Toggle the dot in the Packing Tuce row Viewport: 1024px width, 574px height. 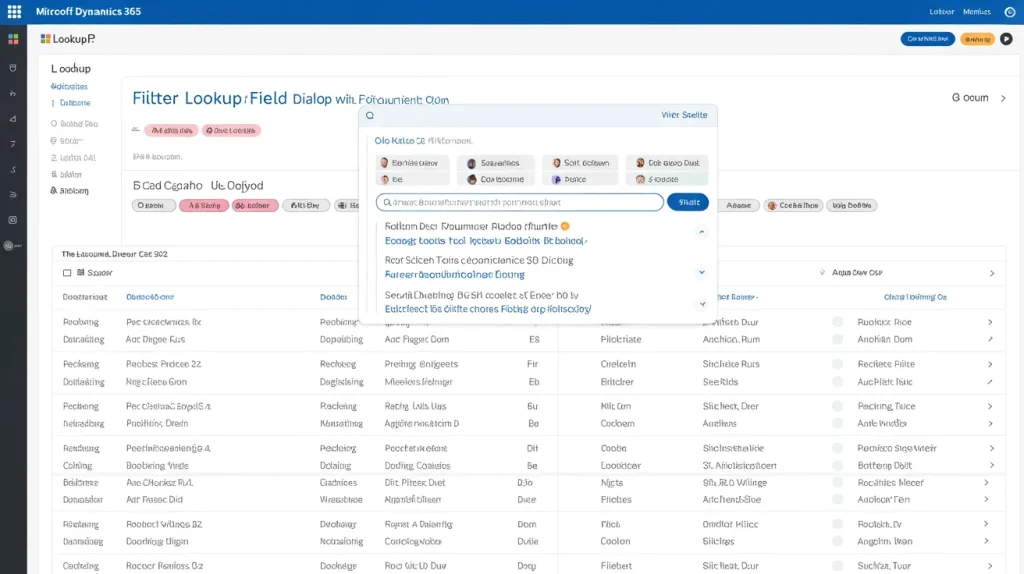(837, 406)
